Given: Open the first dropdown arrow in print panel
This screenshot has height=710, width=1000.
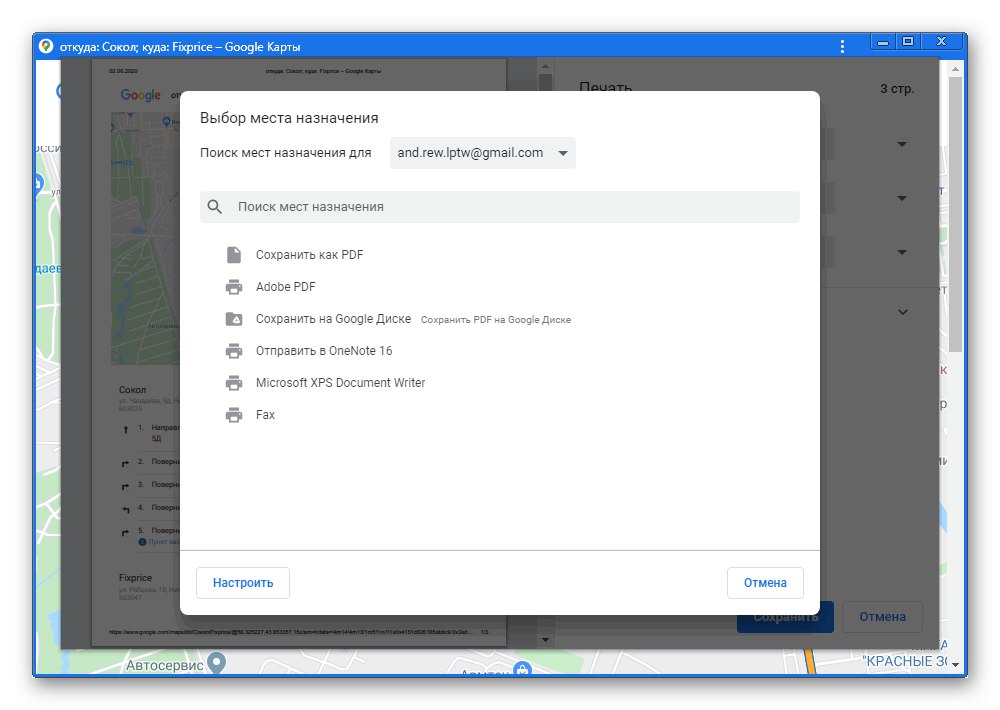Looking at the screenshot, I should [902, 145].
